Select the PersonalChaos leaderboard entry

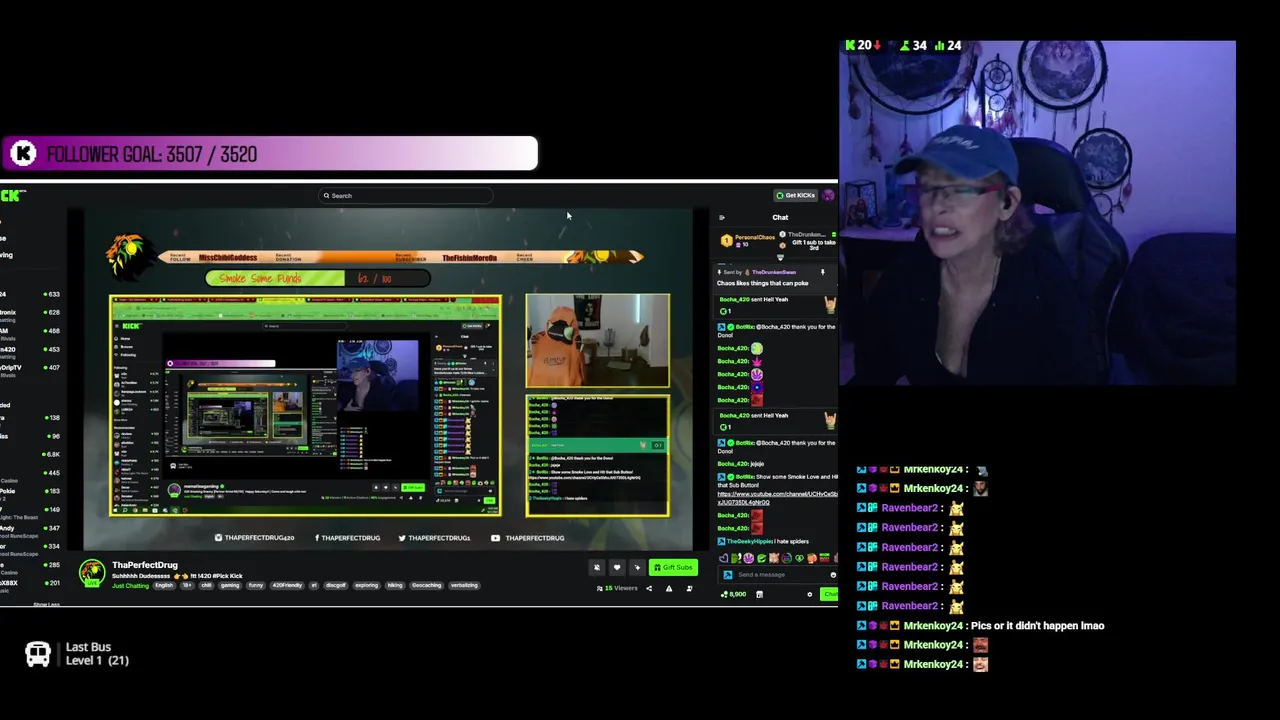[747, 240]
